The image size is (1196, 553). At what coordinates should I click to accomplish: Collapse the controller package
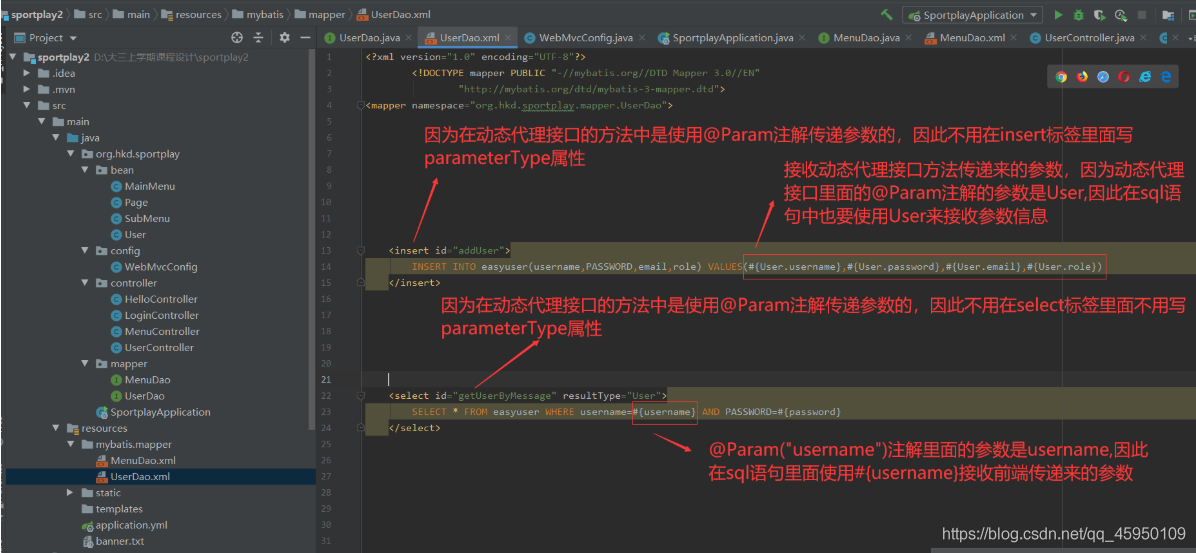coord(85,283)
